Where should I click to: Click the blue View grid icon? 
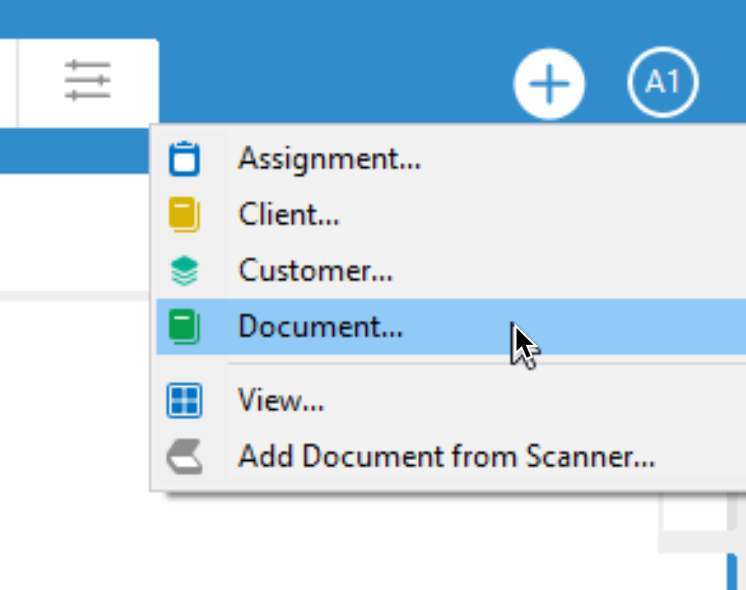(x=184, y=401)
